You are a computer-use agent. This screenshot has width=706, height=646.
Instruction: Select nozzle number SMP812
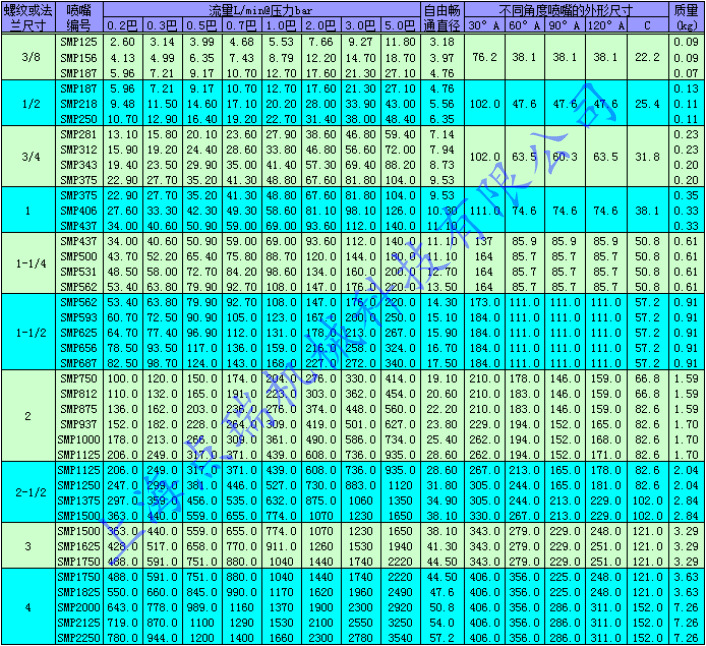(x=79, y=394)
